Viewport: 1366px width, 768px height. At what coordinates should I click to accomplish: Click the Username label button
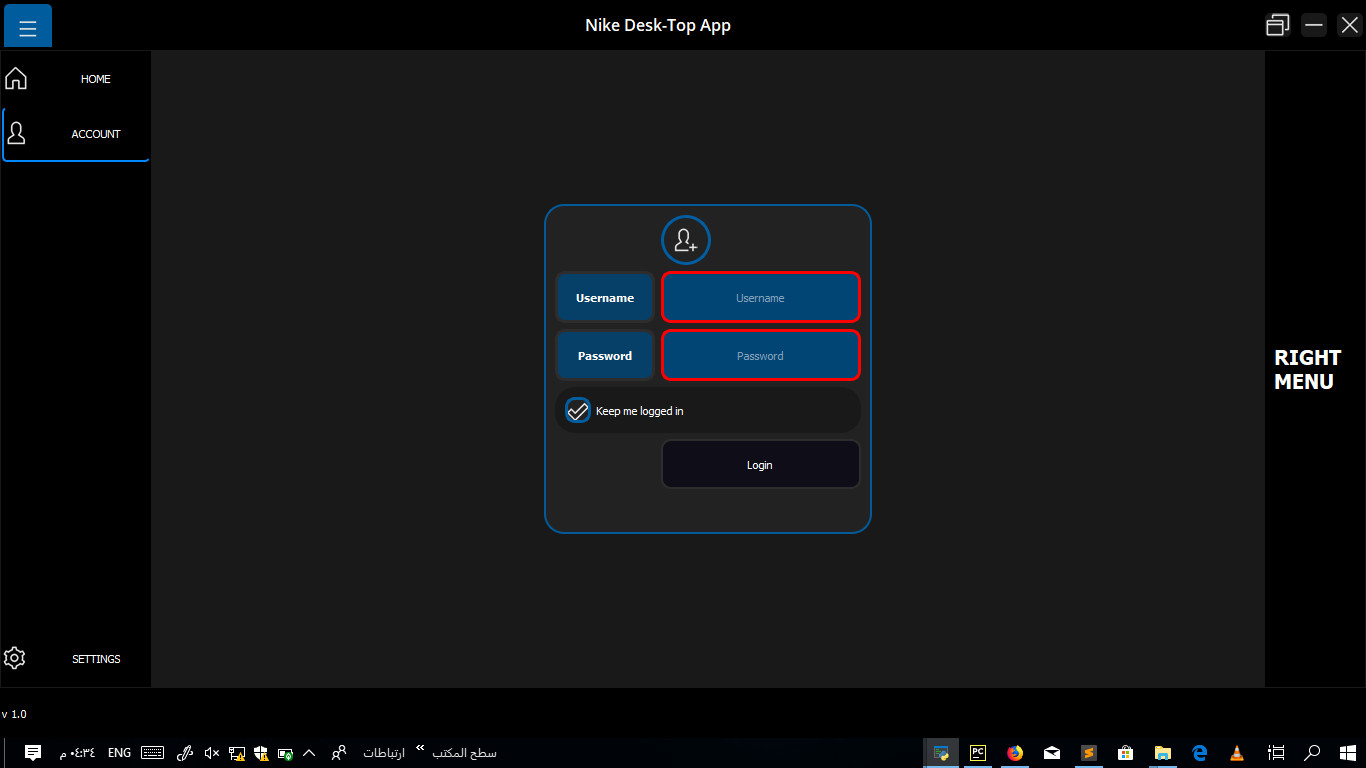[604, 297]
